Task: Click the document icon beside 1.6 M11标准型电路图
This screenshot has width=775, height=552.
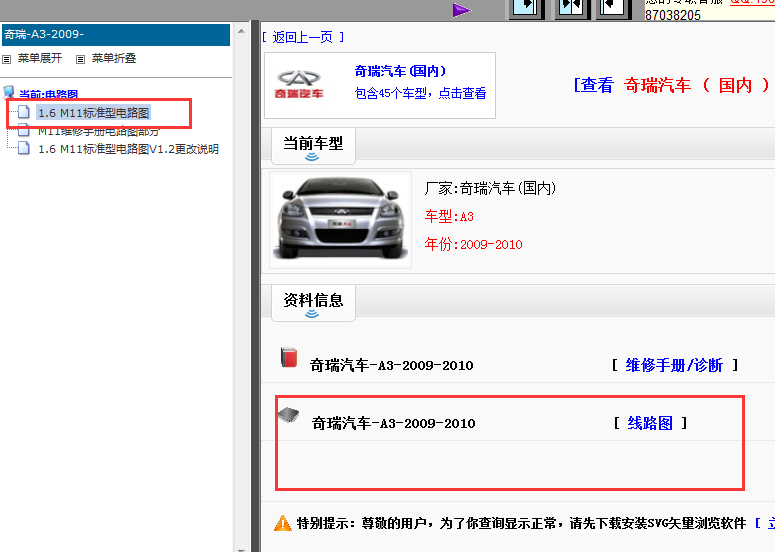Action: tap(24, 112)
